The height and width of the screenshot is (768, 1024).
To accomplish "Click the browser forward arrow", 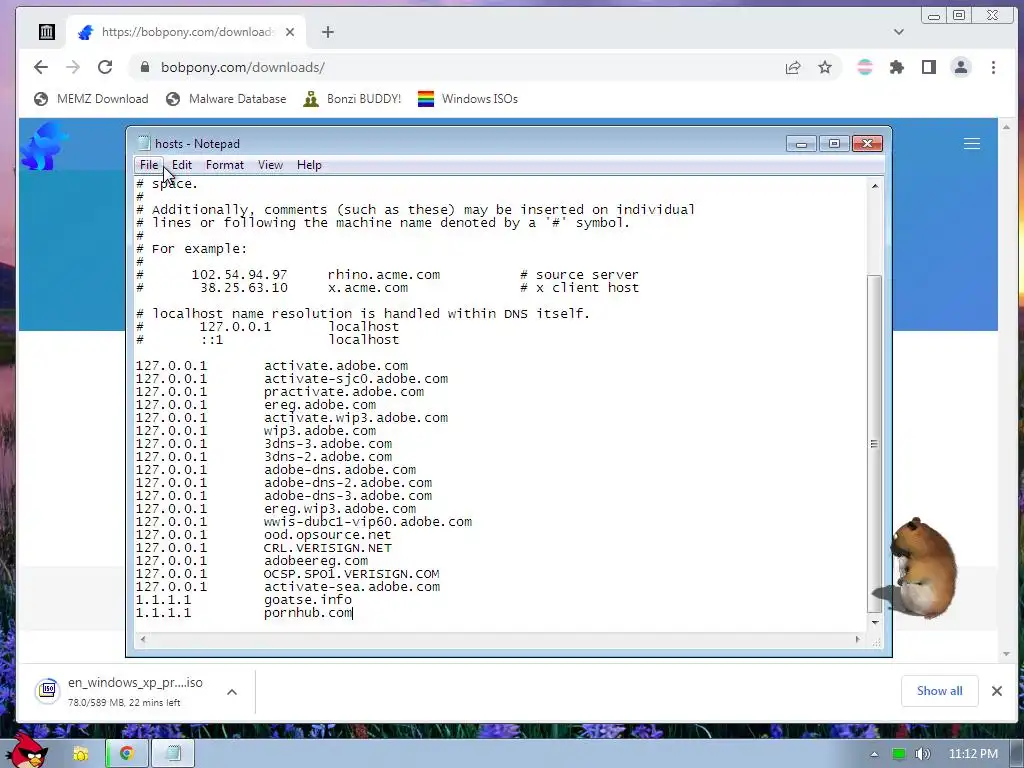I will click(x=73, y=67).
